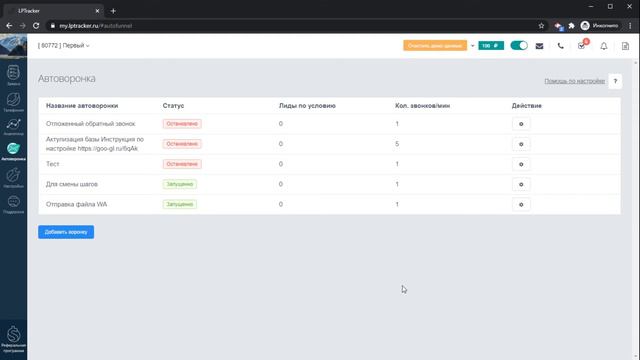
Task: Open the Помощь по настройке link
Action: [x=574, y=81]
